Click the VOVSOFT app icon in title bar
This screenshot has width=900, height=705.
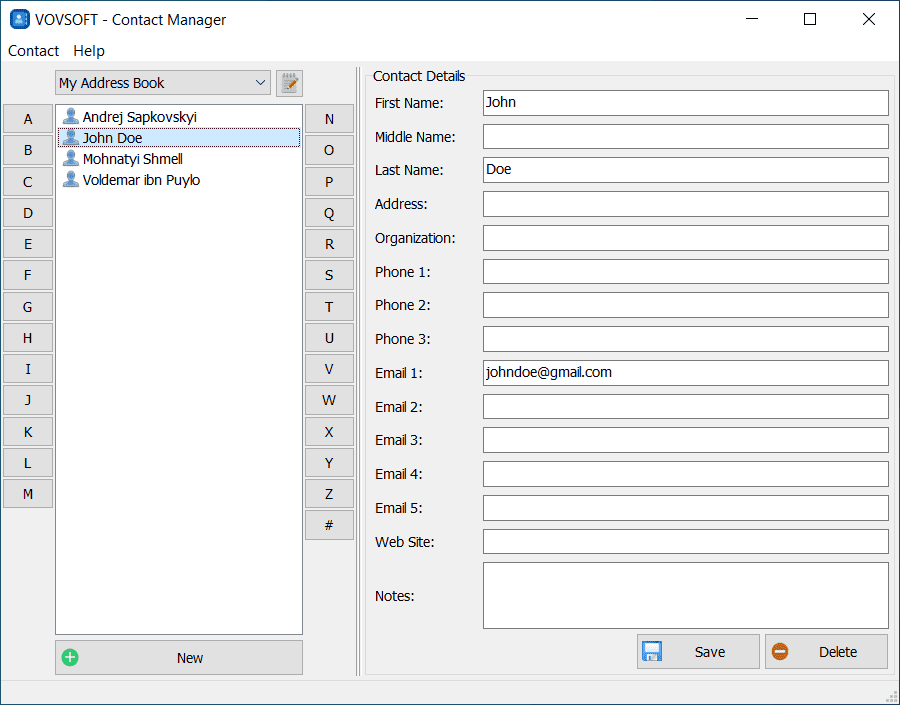pyautogui.click(x=19, y=19)
